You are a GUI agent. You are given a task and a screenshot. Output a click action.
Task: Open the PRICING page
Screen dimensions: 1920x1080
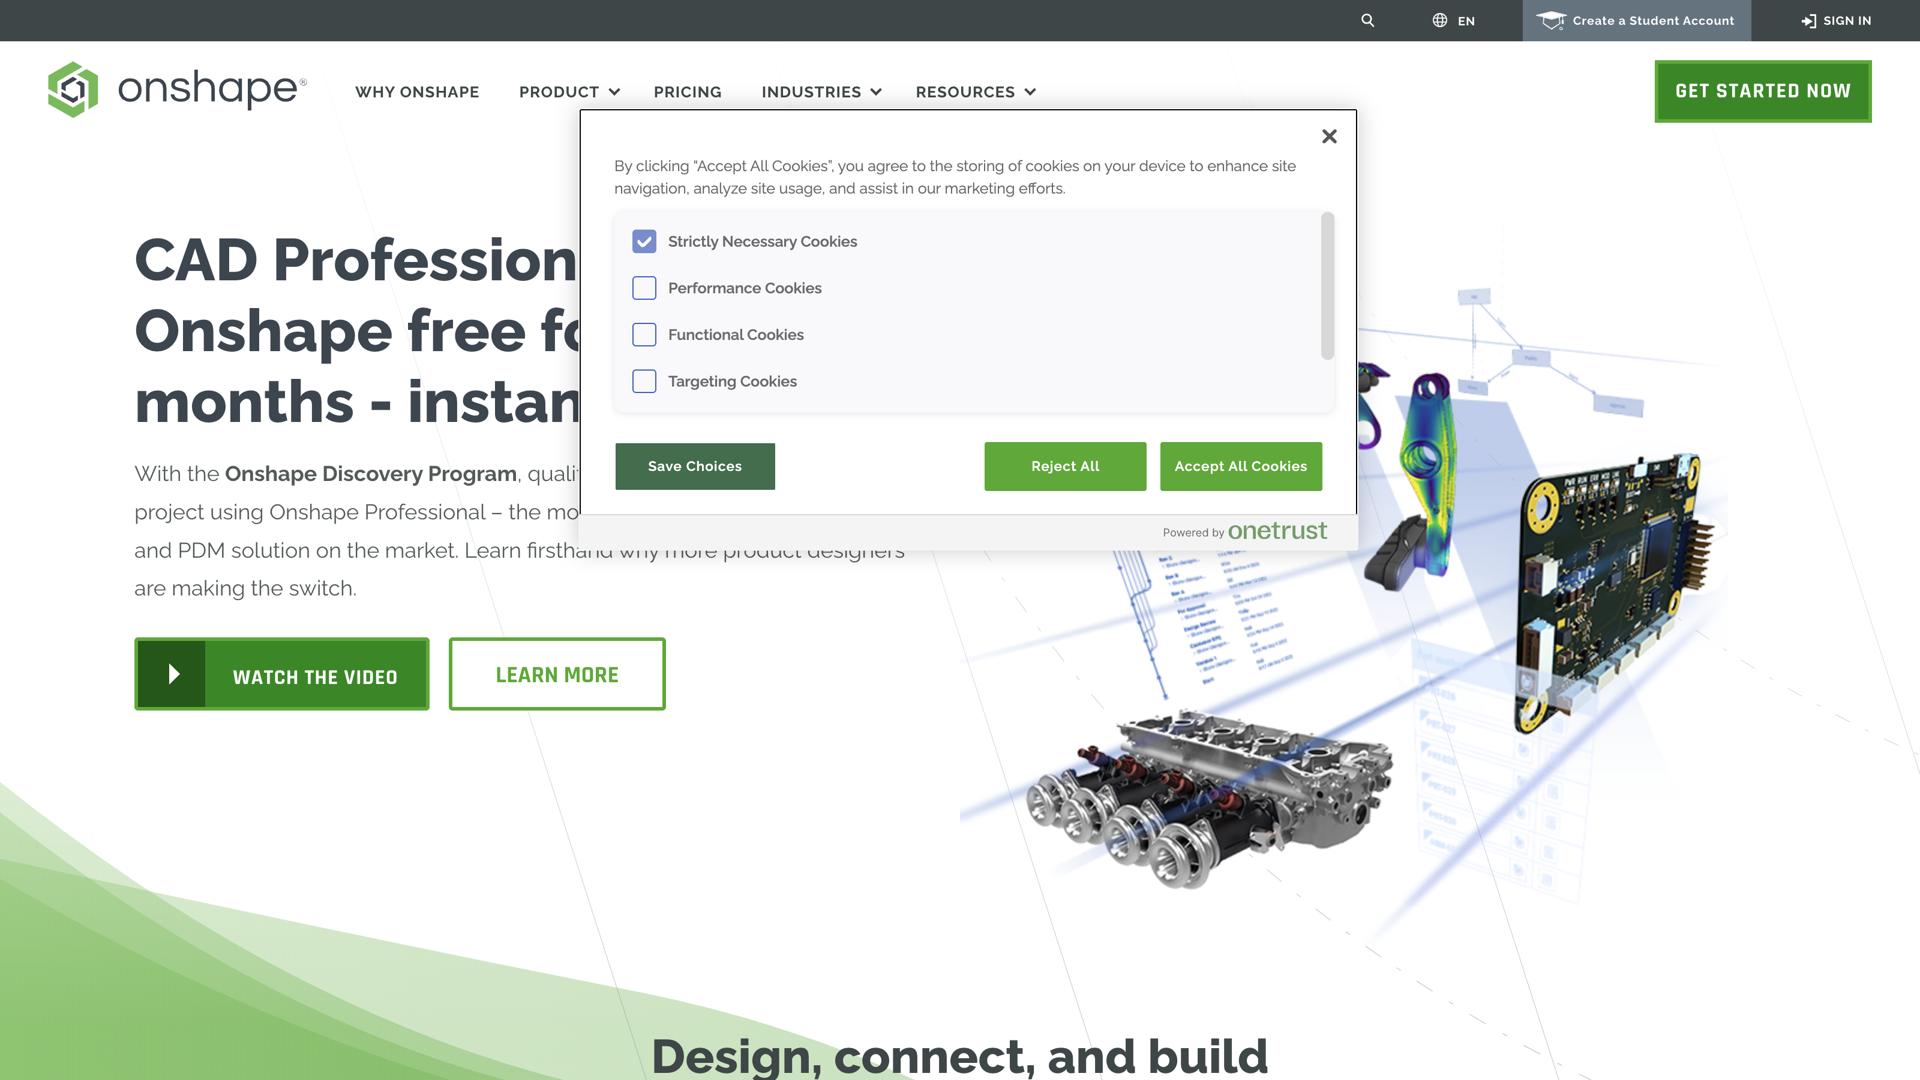[x=687, y=92]
